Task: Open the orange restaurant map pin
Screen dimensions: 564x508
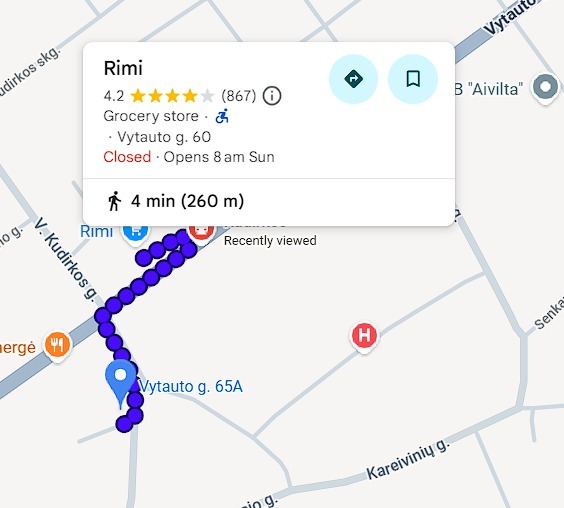Action: pyautogui.click(x=57, y=345)
